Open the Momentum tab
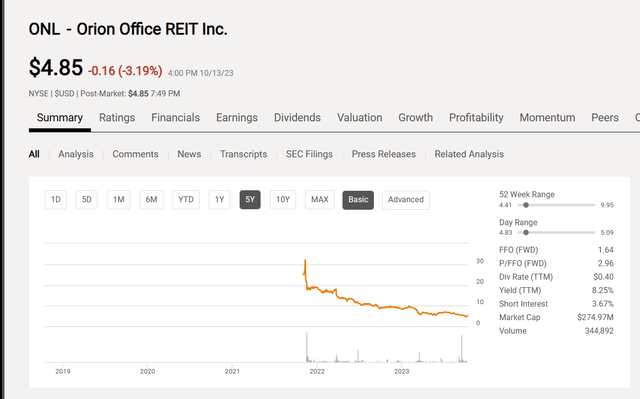Image resolution: width=640 pixels, height=399 pixels. click(x=547, y=117)
